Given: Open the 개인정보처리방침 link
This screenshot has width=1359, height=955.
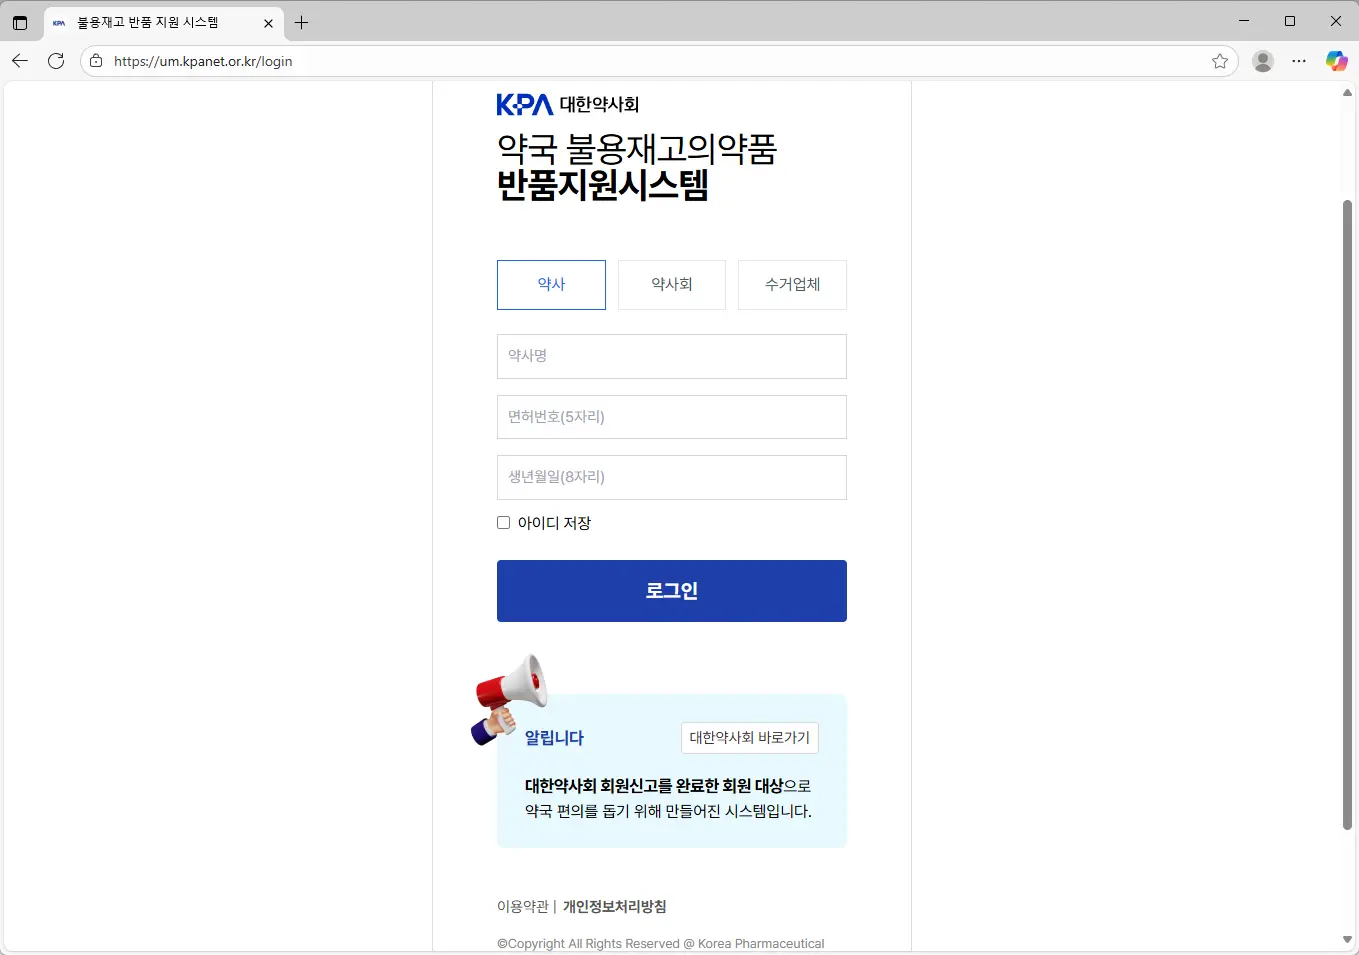Looking at the screenshot, I should (615, 906).
